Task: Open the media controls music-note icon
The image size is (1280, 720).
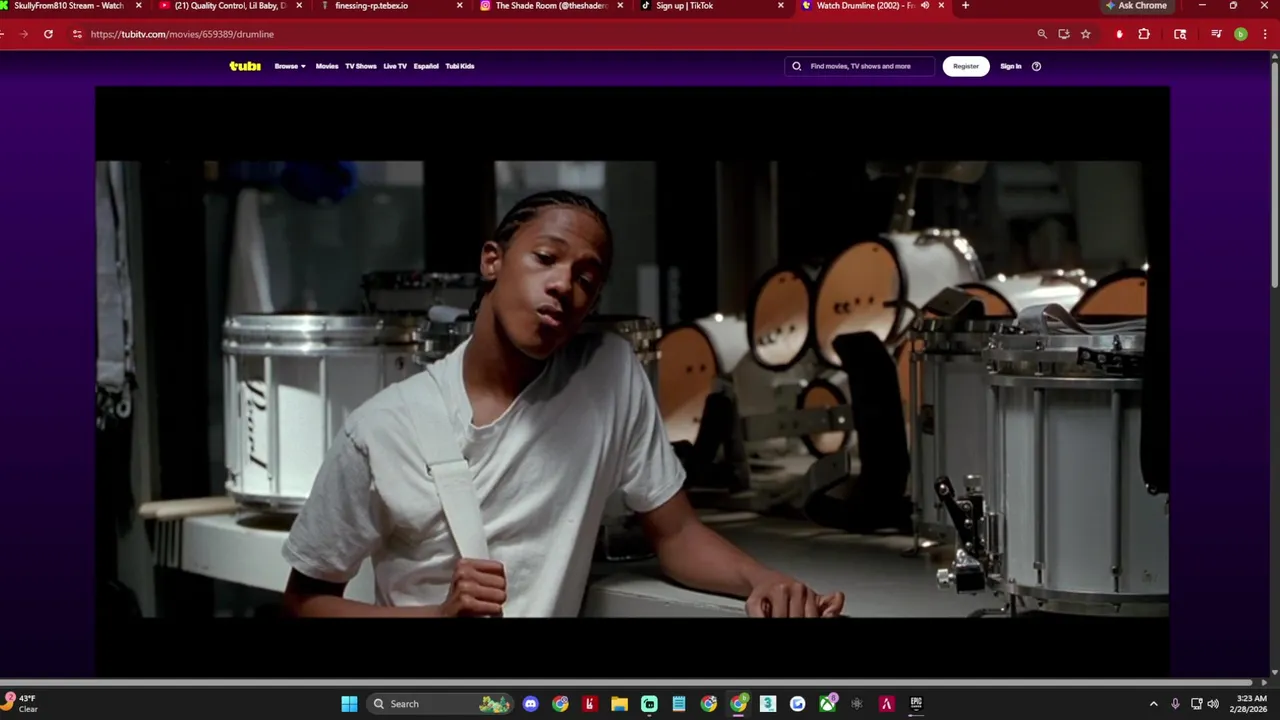Action: pyautogui.click(x=1216, y=34)
